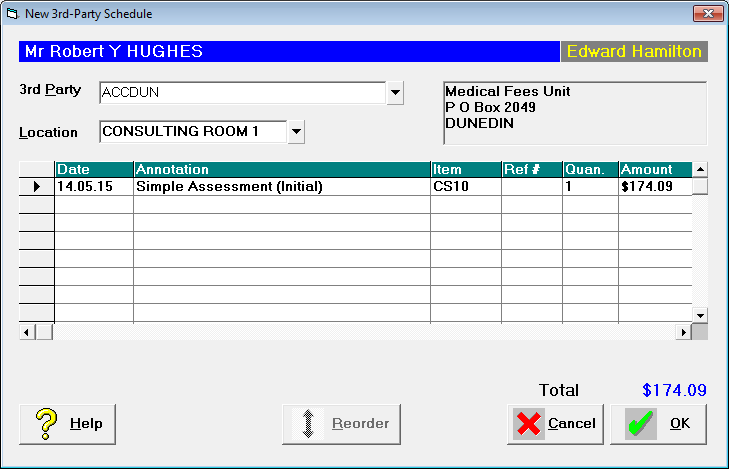Click the Amount column header

pyautogui.click(x=656, y=169)
